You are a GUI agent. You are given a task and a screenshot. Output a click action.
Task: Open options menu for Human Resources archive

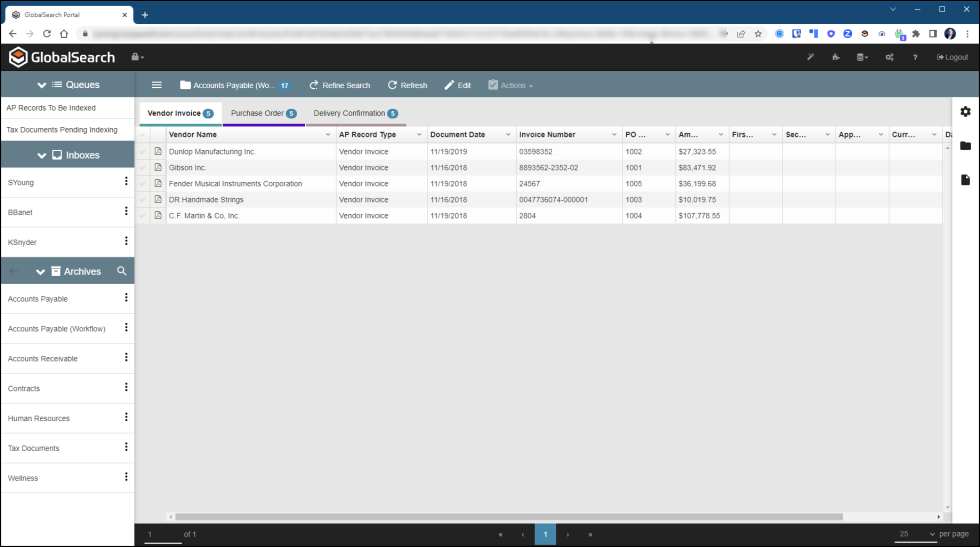(126, 417)
